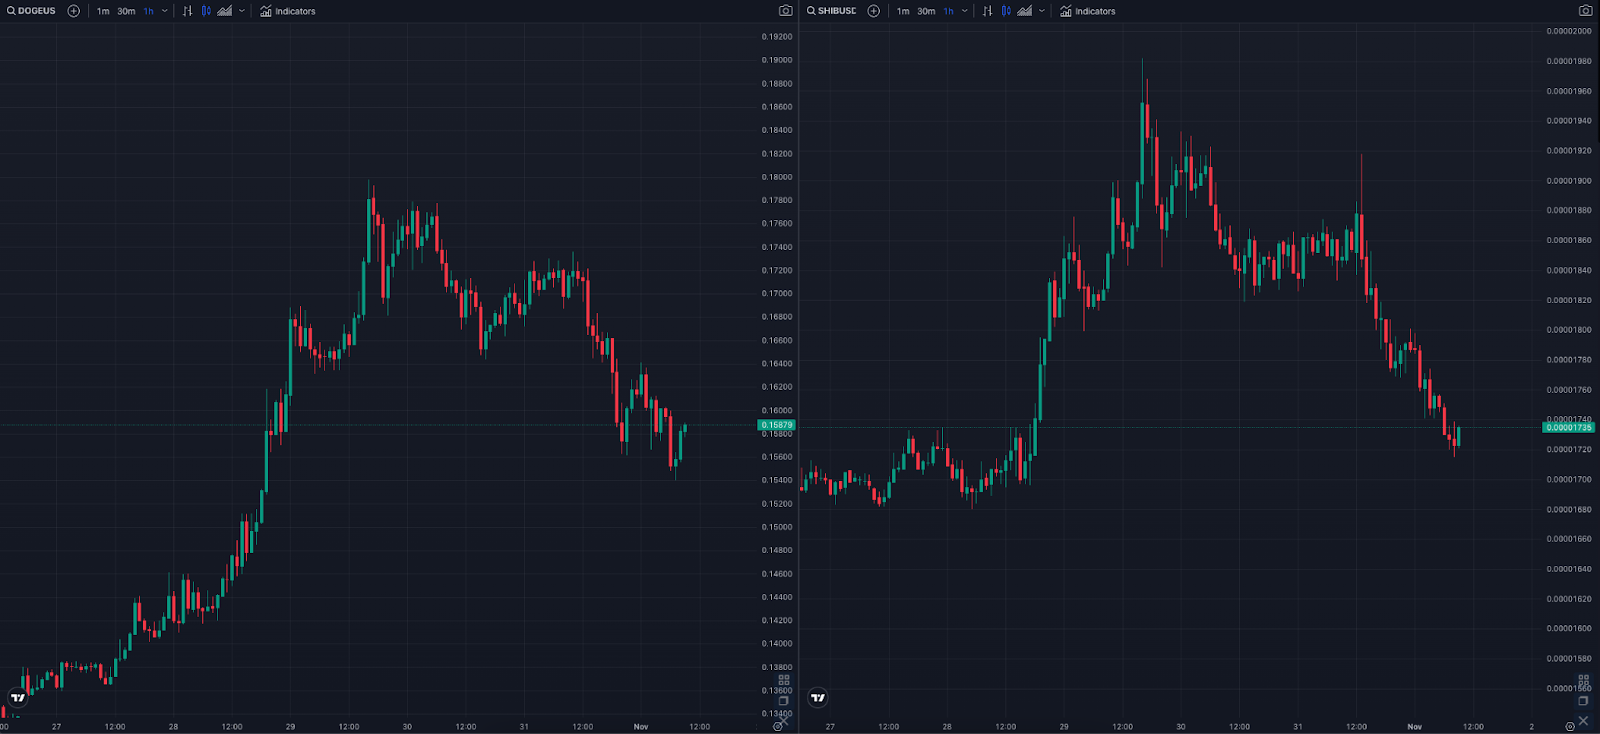Switch SHIBUSC chart to bars style

click(988, 11)
